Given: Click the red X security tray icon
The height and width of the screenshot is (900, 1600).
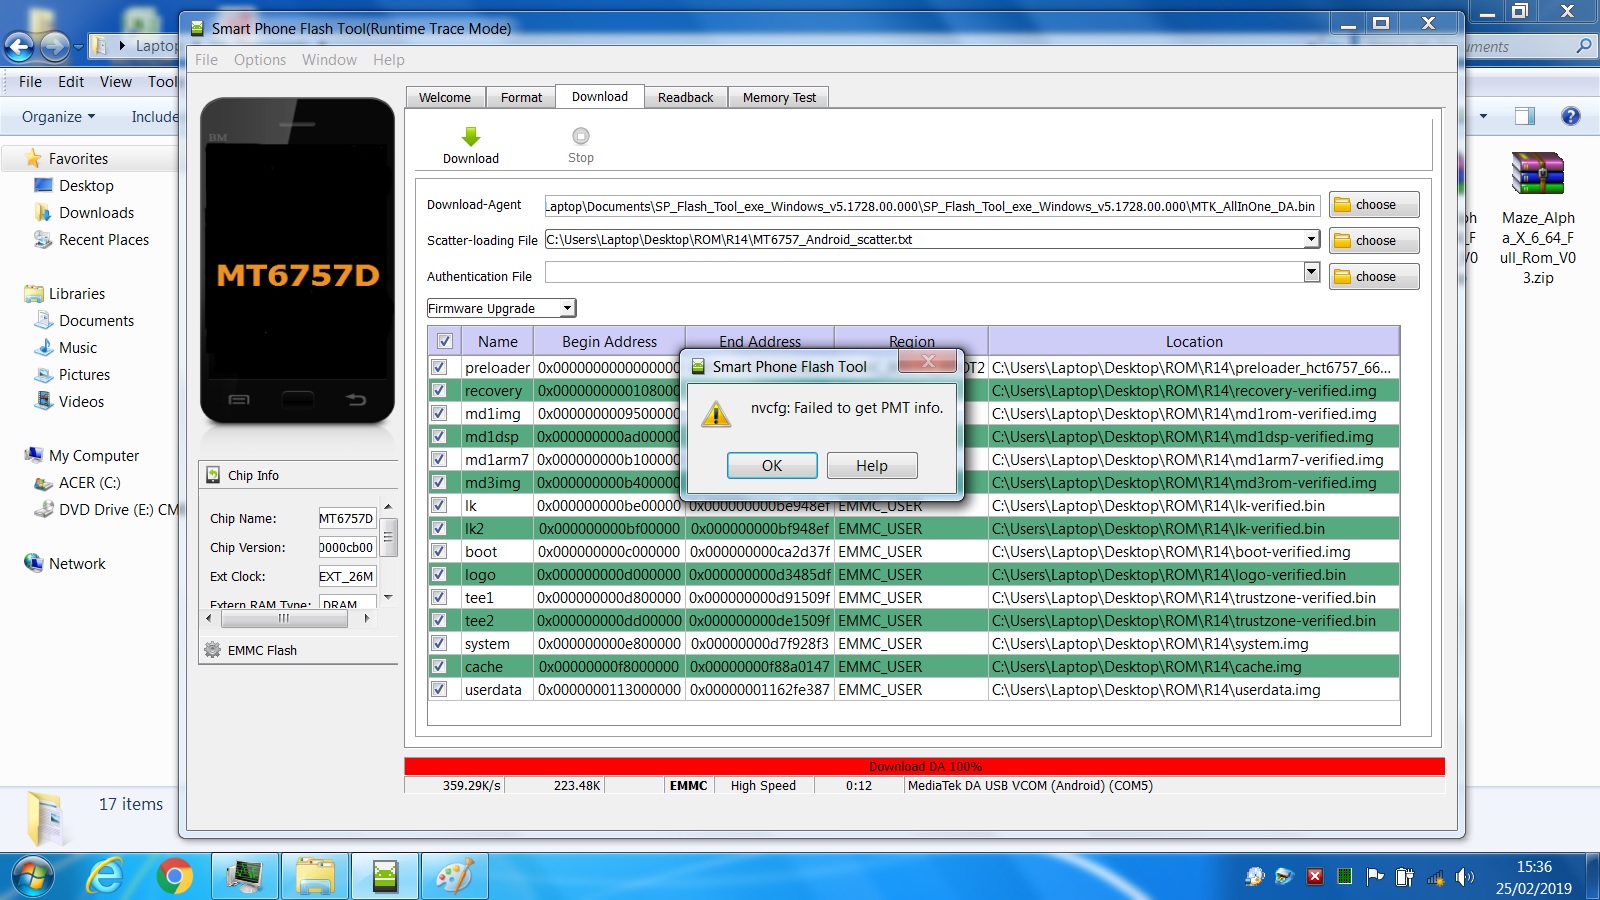Looking at the screenshot, I should click(1315, 877).
